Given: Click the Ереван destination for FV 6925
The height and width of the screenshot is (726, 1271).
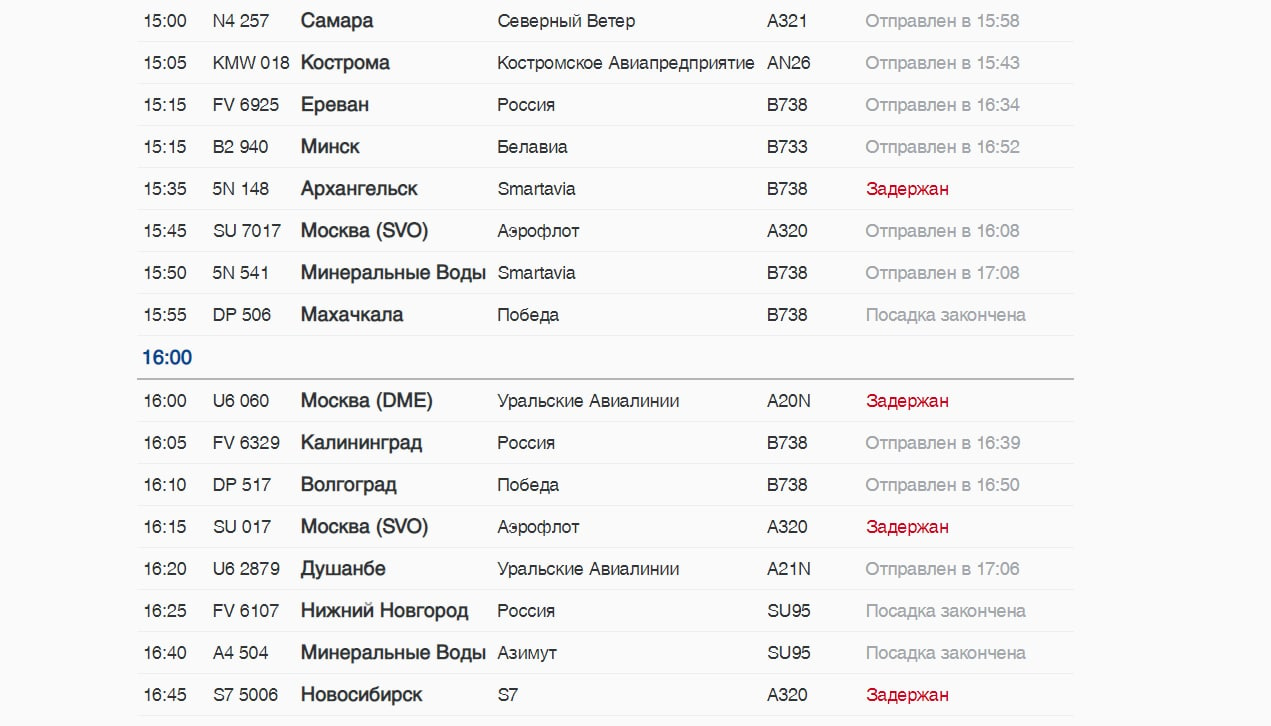Looking at the screenshot, I should click(334, 105).
